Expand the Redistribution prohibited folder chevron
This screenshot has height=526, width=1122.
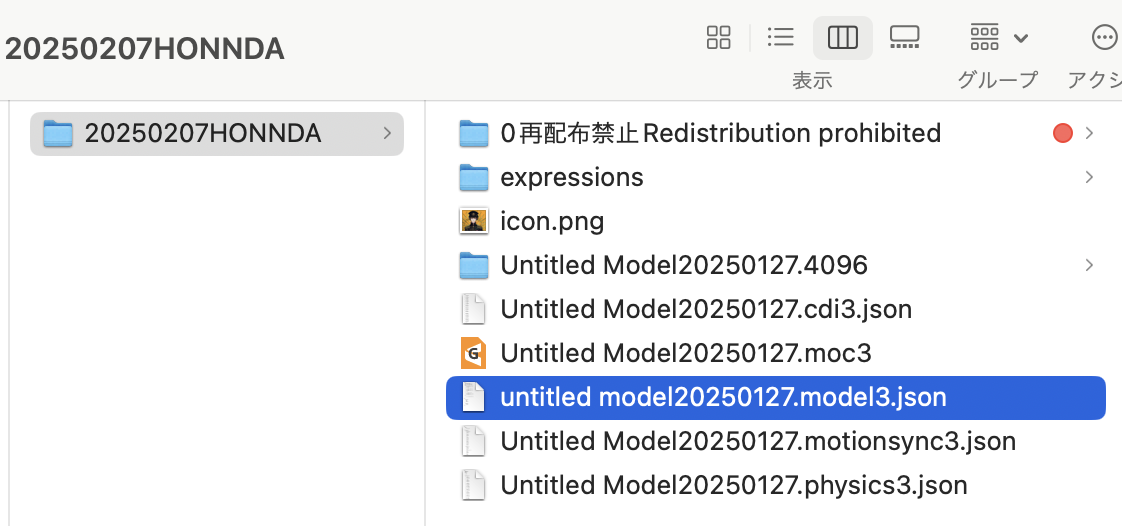(1089, 133)
